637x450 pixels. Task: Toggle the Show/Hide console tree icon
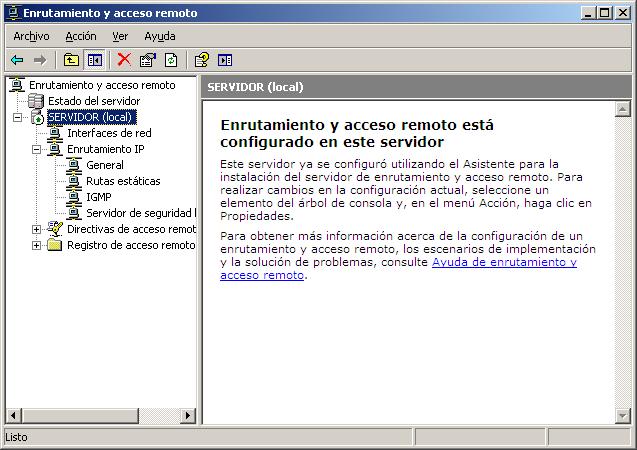point(94,60)
